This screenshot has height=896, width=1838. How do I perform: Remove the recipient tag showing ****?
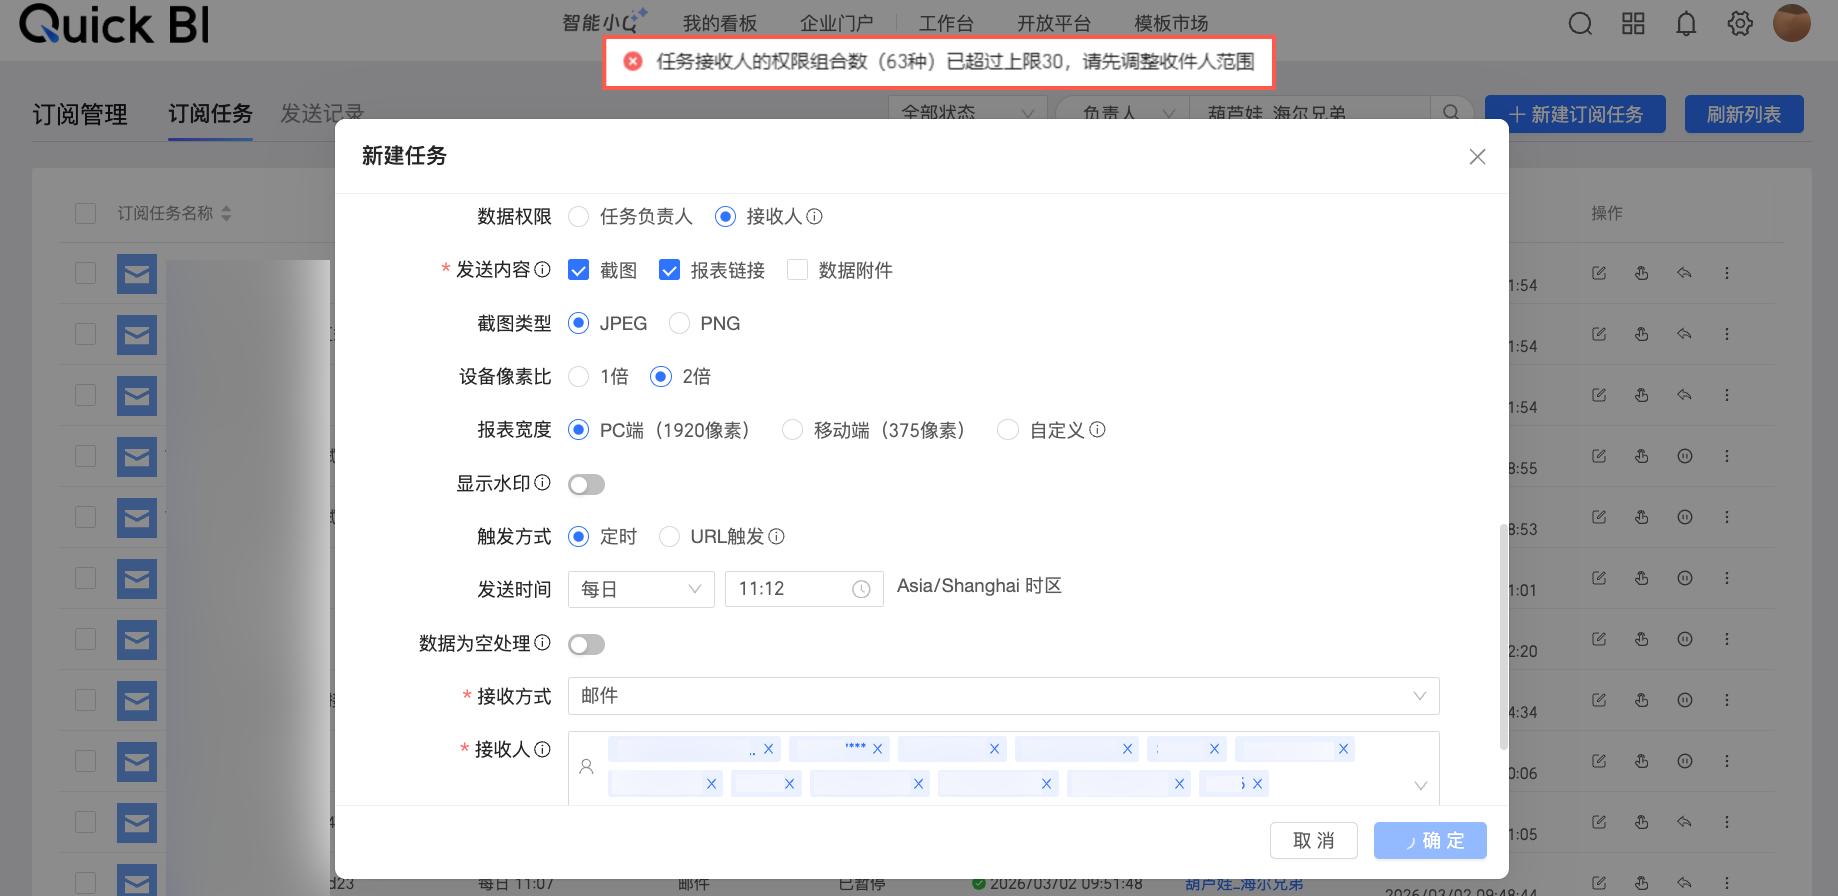coord(877,749)
